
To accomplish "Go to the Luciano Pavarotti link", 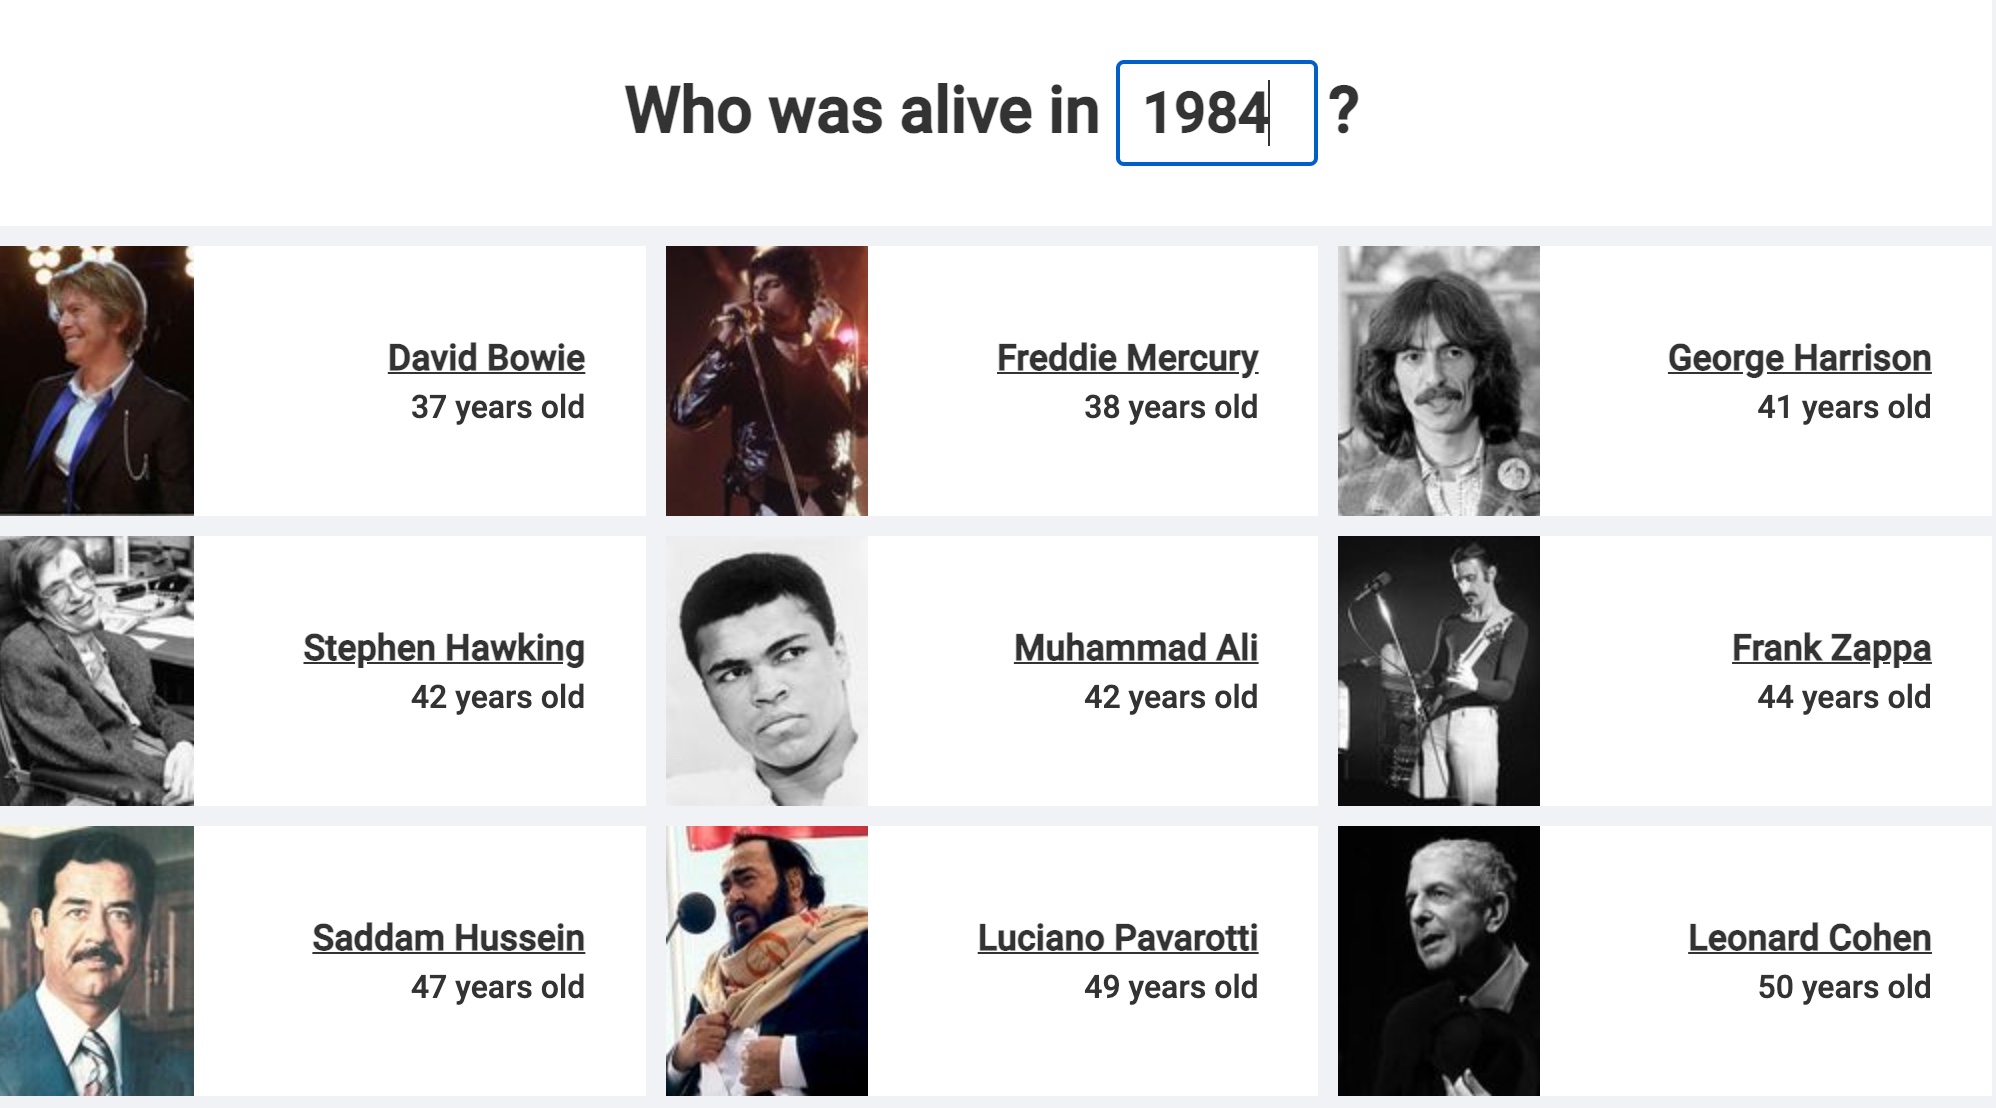I will (x=1117, y=938).
